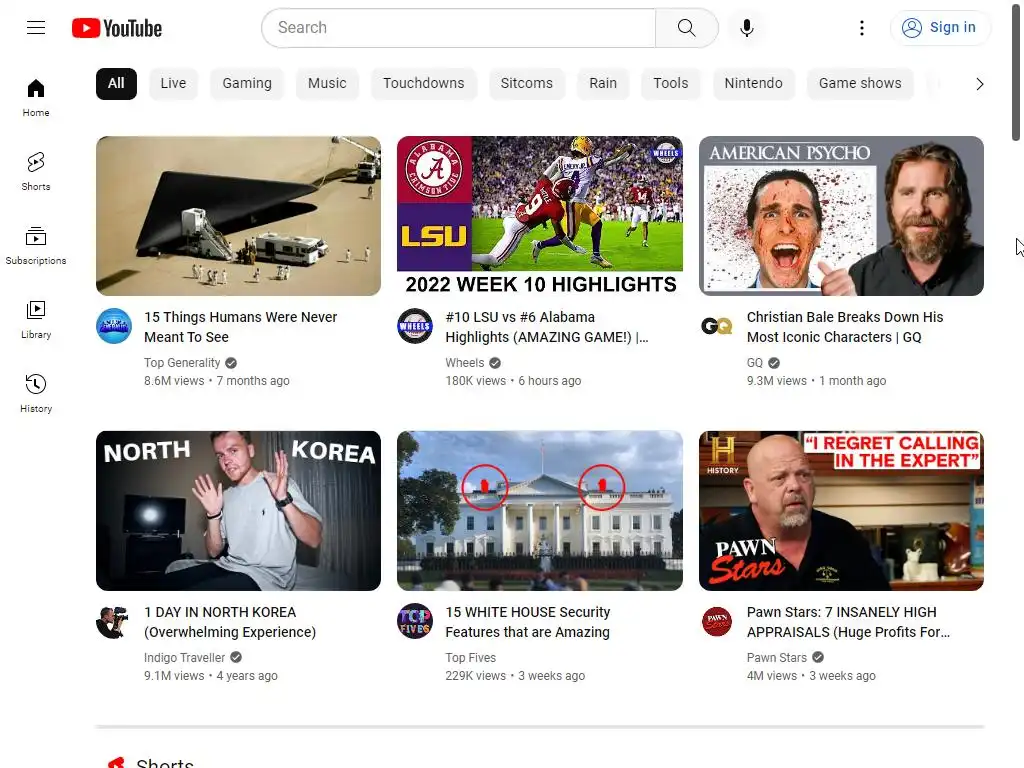Open the Indigo Traveller channel avatar
Viewport: 1024px width, 768px height.
coord(114,621)
